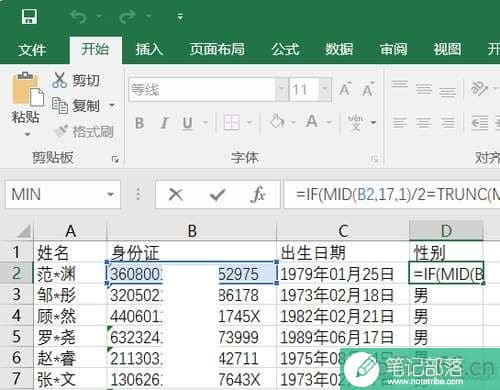Switch to the 审阅 tab
The height and width of the screenshot is (390, 500).
[393, 50]
